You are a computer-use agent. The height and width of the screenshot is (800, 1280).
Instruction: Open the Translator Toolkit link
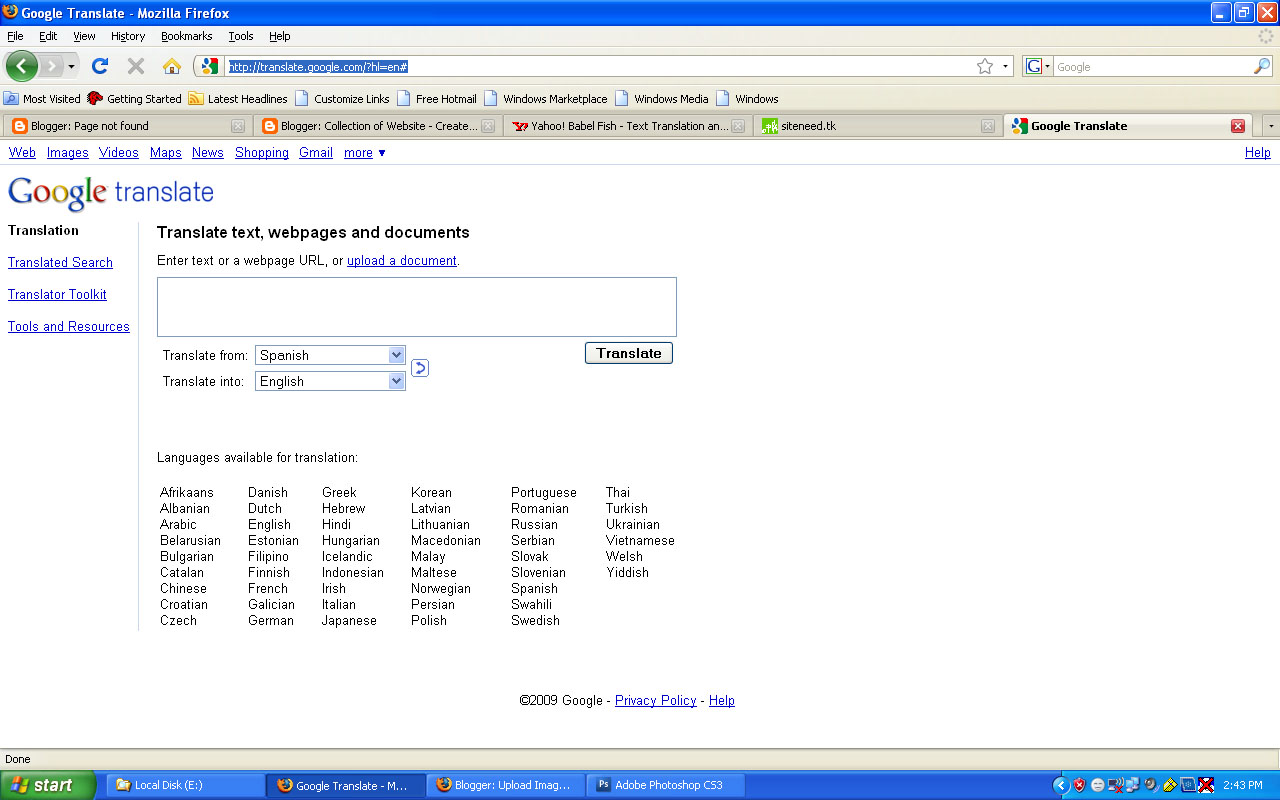(x=57, y=295)
